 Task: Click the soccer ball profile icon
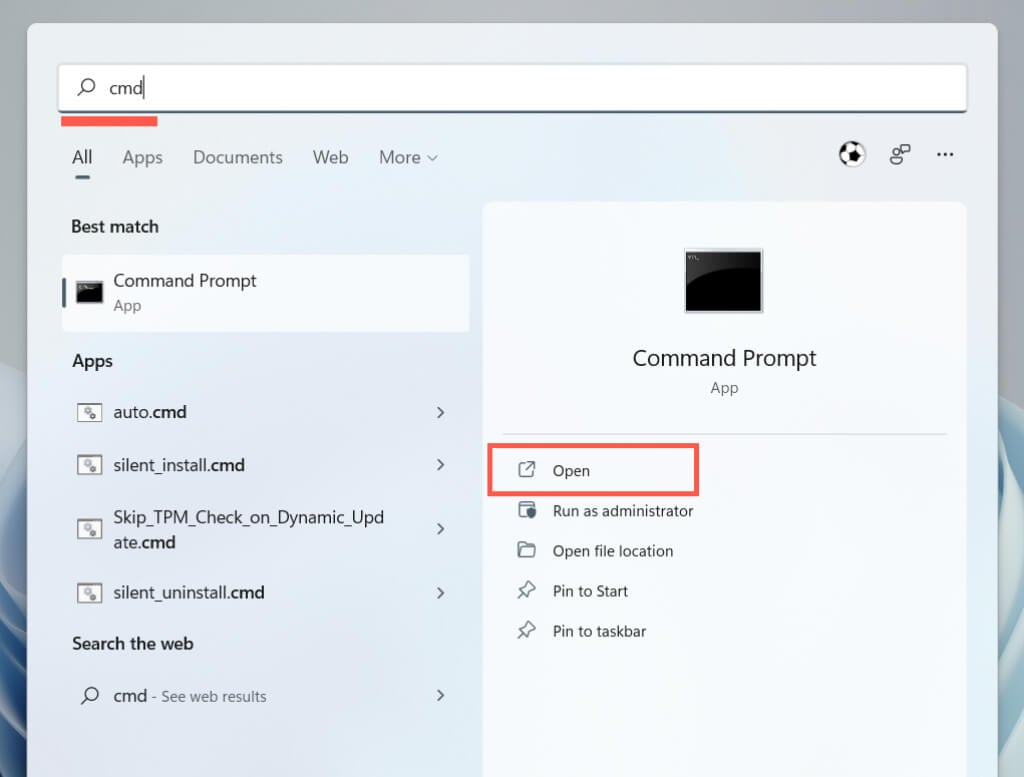852,154
